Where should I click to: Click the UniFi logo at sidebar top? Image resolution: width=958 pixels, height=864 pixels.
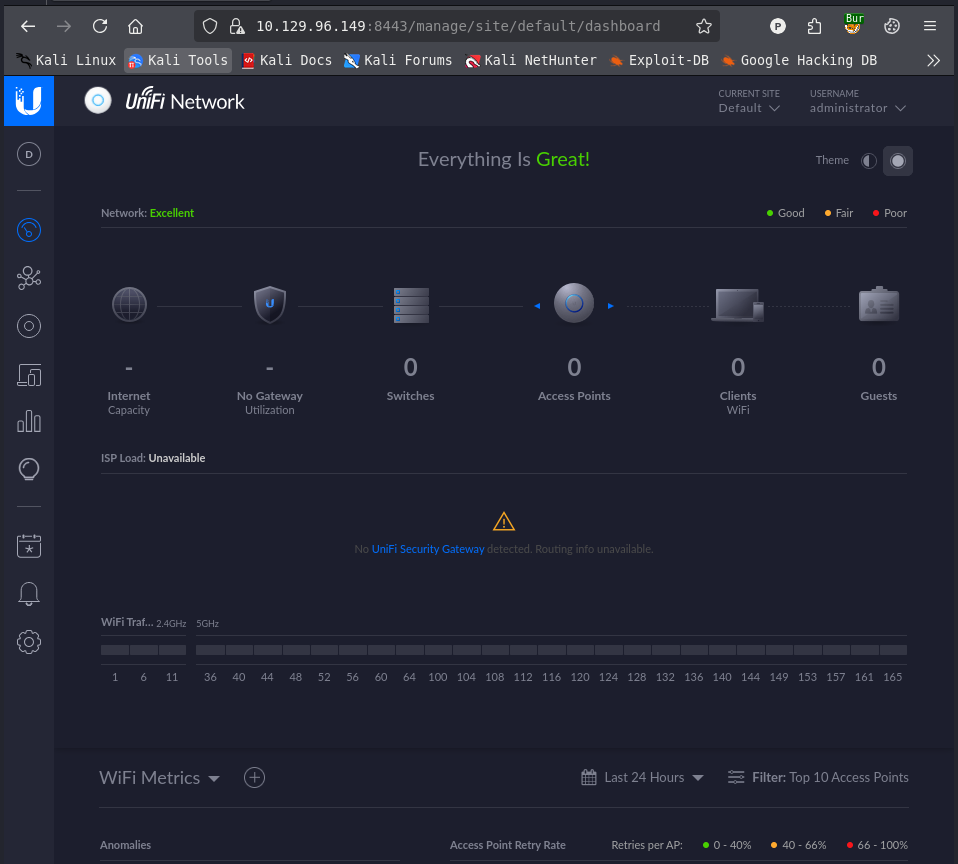pyautogui.click(x=29, y=101)
